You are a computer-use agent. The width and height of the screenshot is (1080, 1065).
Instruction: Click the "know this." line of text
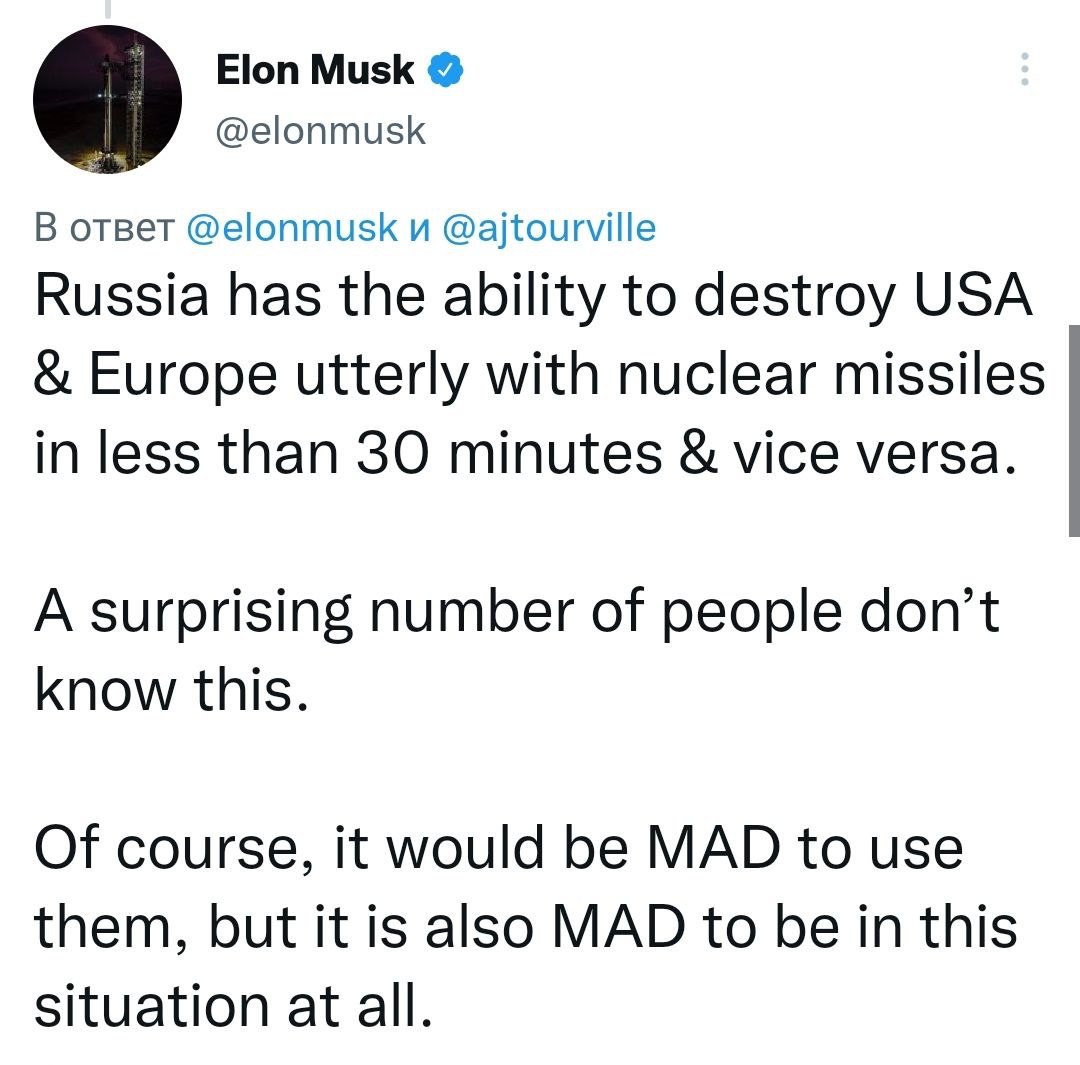coord(168,690)
